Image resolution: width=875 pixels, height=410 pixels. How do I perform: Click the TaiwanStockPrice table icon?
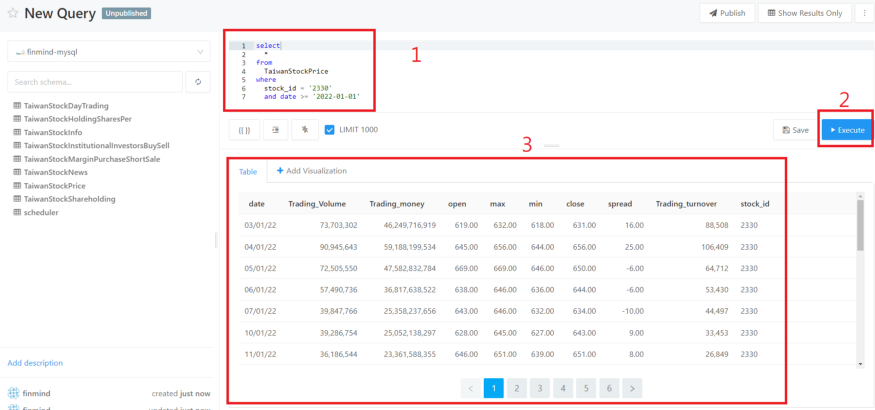tap(16, 185)
